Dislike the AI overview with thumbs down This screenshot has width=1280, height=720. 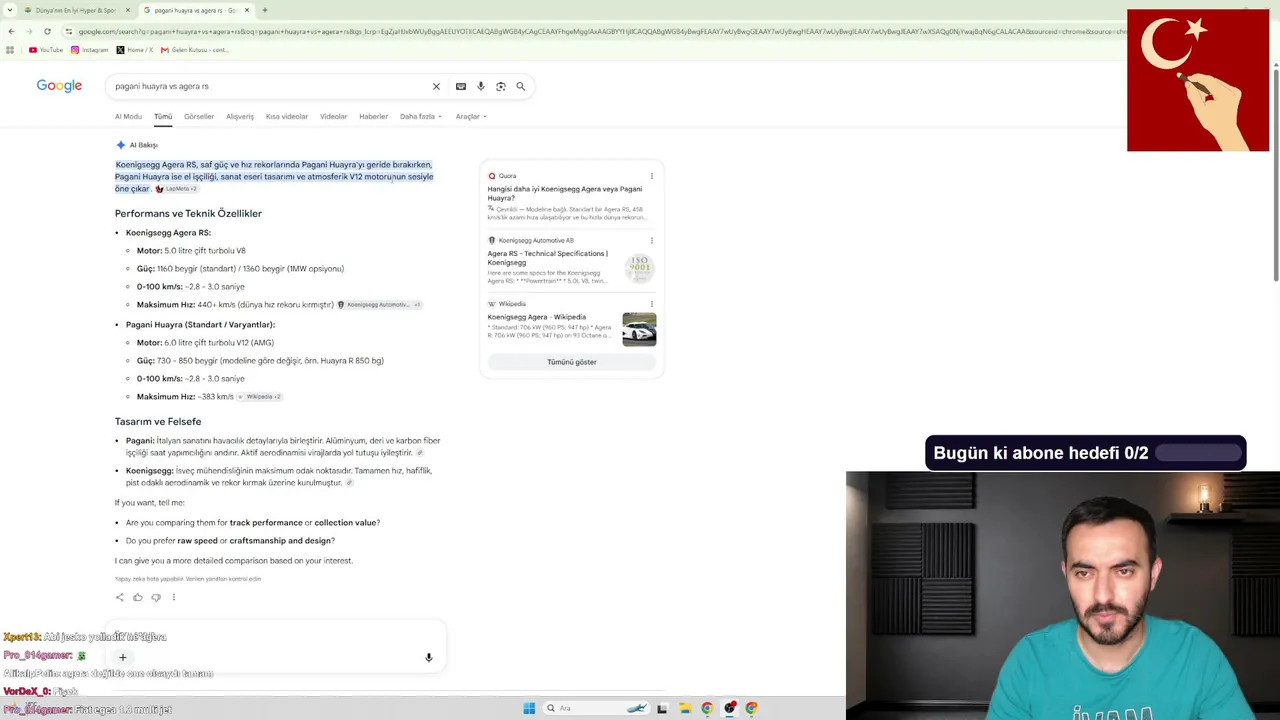[x=156, y=597]
